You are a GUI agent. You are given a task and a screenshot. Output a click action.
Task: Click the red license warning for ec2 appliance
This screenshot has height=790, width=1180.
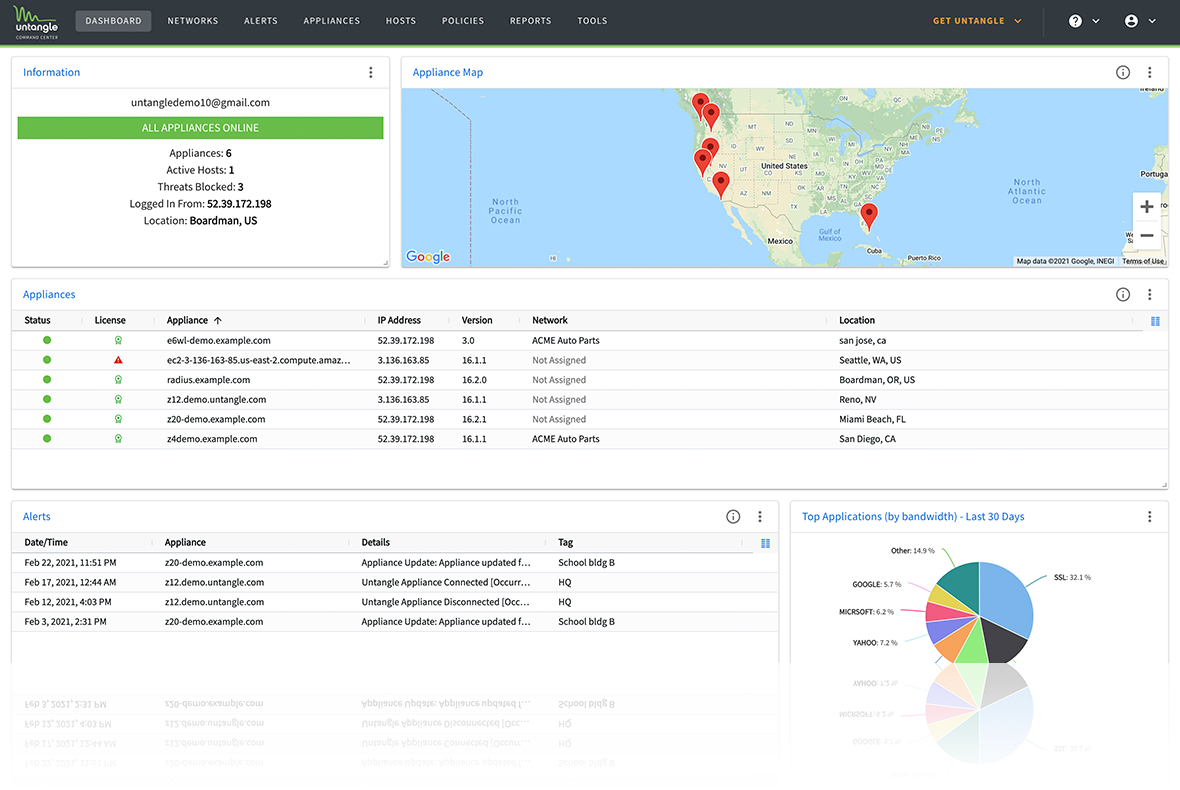point(118,360)
